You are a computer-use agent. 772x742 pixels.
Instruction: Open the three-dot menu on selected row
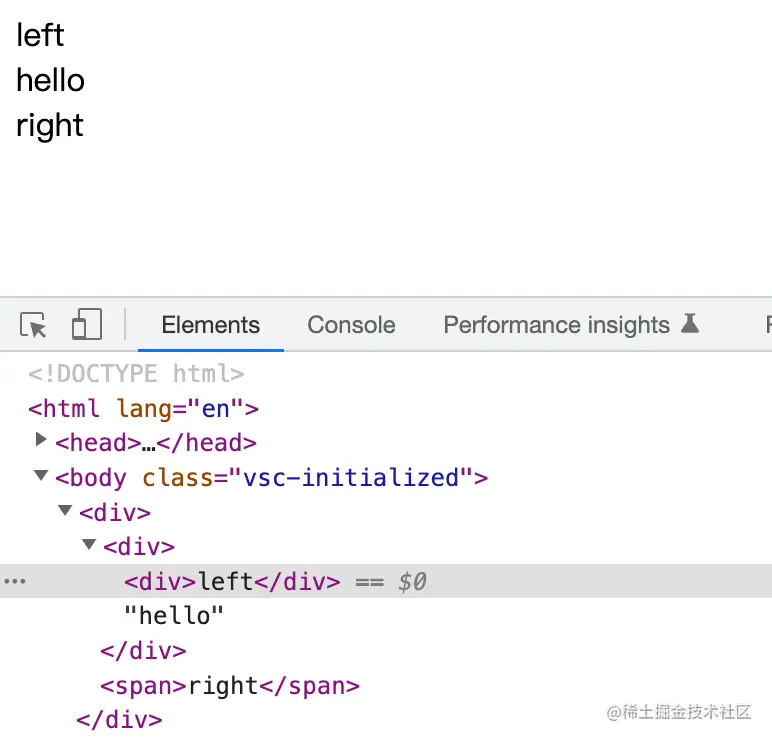[15, 581]
